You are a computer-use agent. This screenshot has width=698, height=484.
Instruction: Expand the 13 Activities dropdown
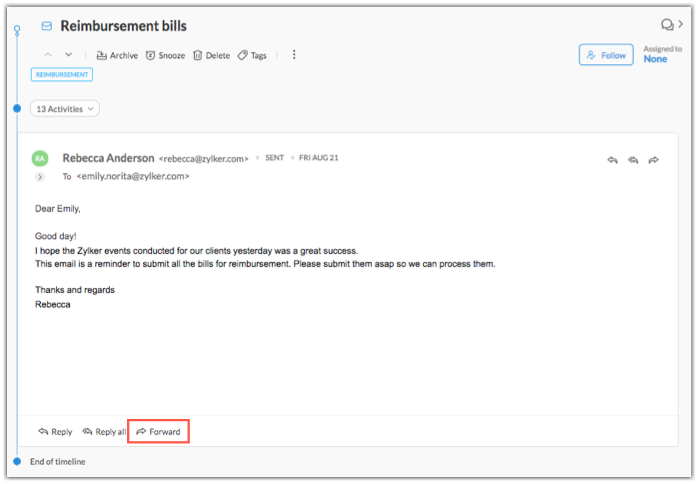click(65, 109)
